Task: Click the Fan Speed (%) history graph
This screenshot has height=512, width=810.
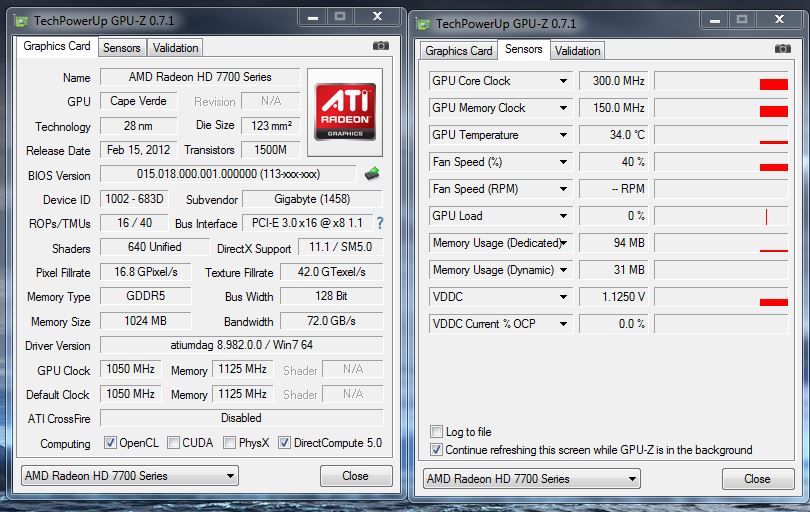Action: pos(721,162)
